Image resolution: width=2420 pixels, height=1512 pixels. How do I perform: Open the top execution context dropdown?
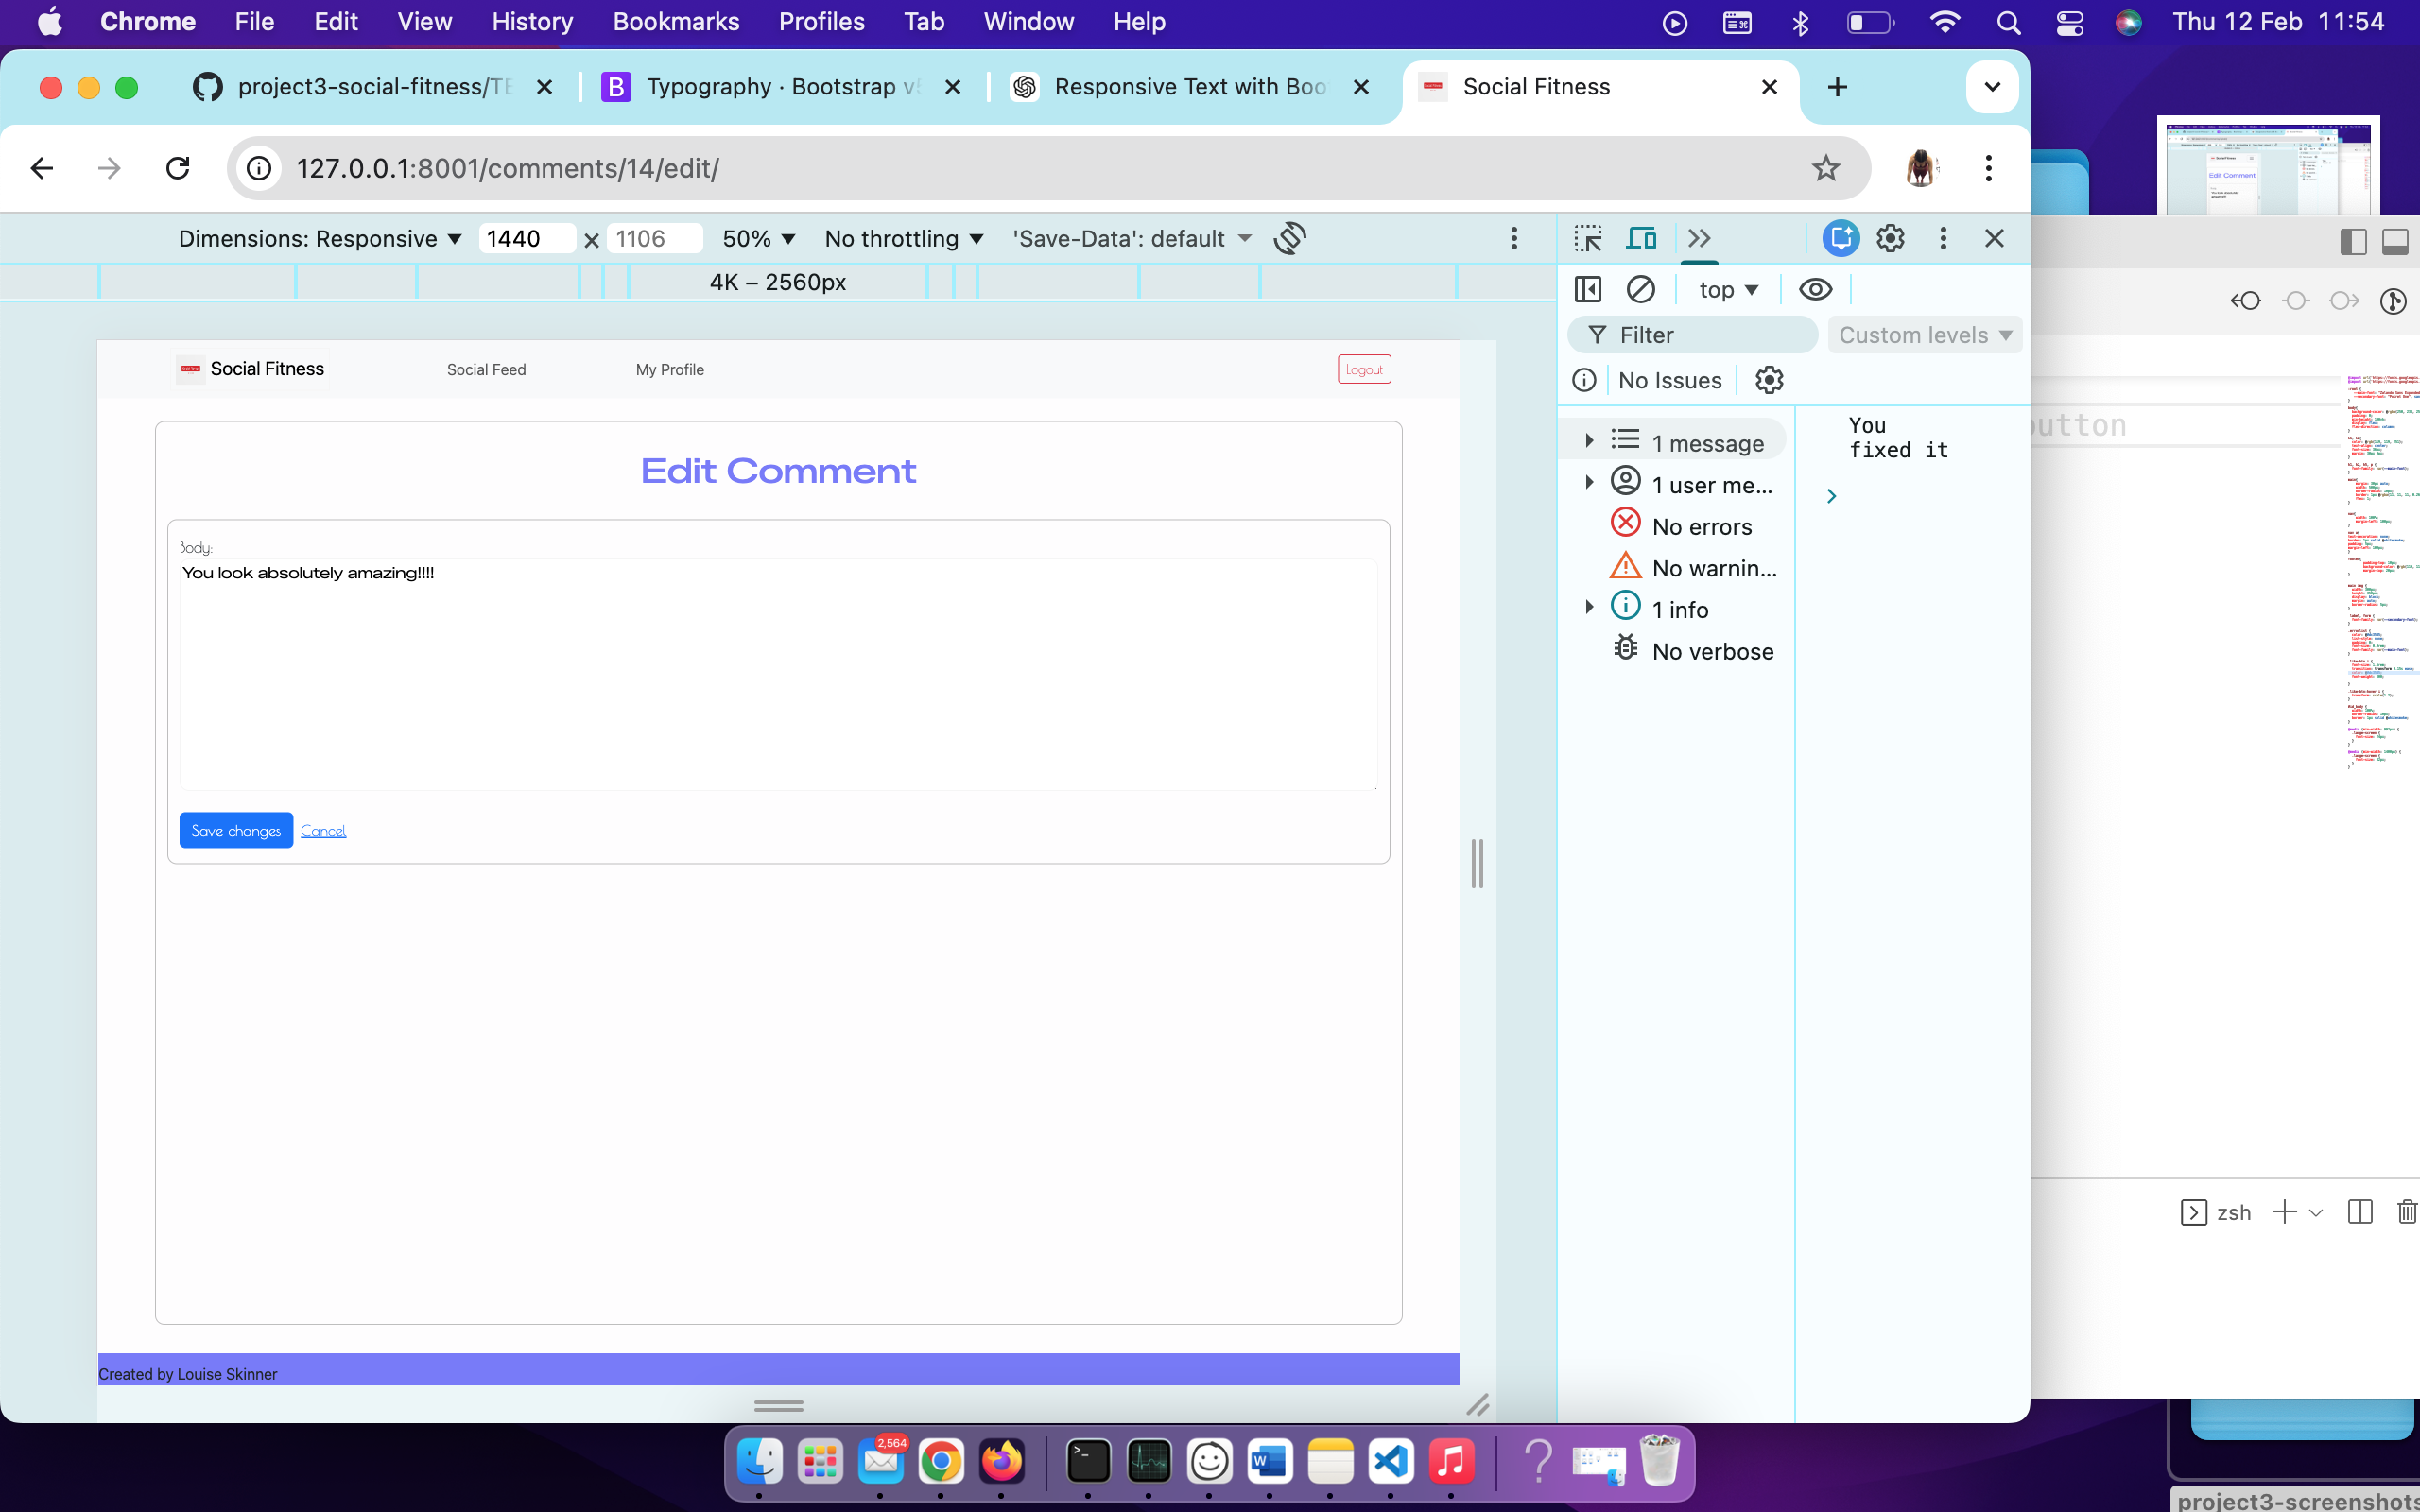click(x=1727, y=289)
